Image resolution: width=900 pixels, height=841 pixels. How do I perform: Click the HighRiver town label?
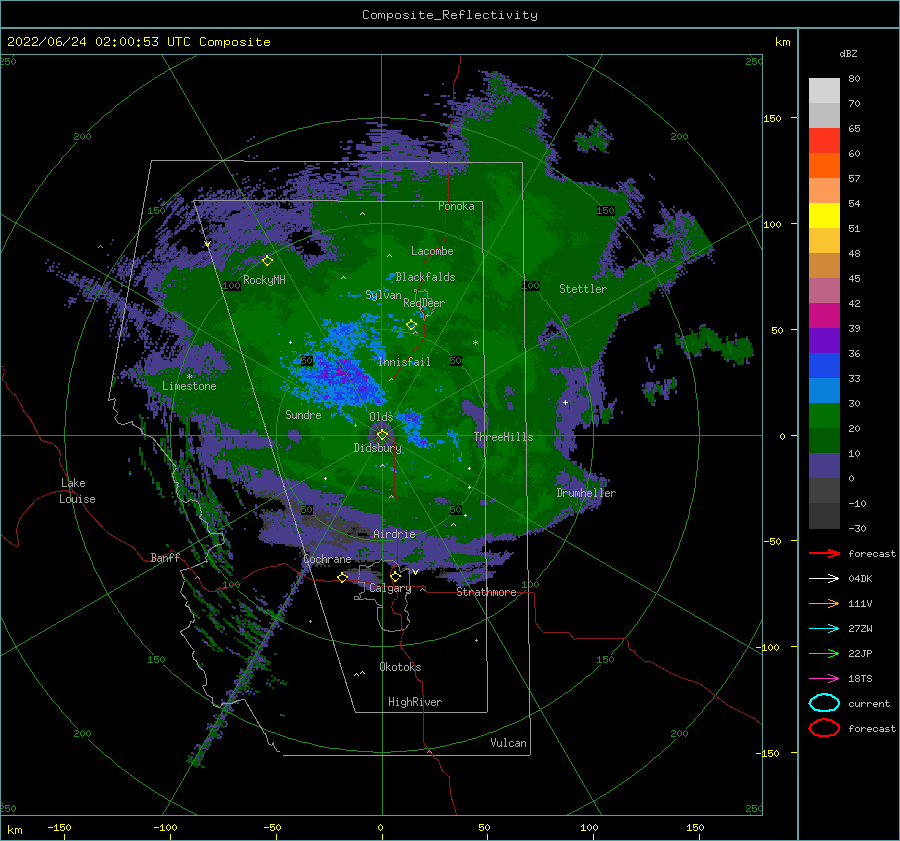point(415,702)
